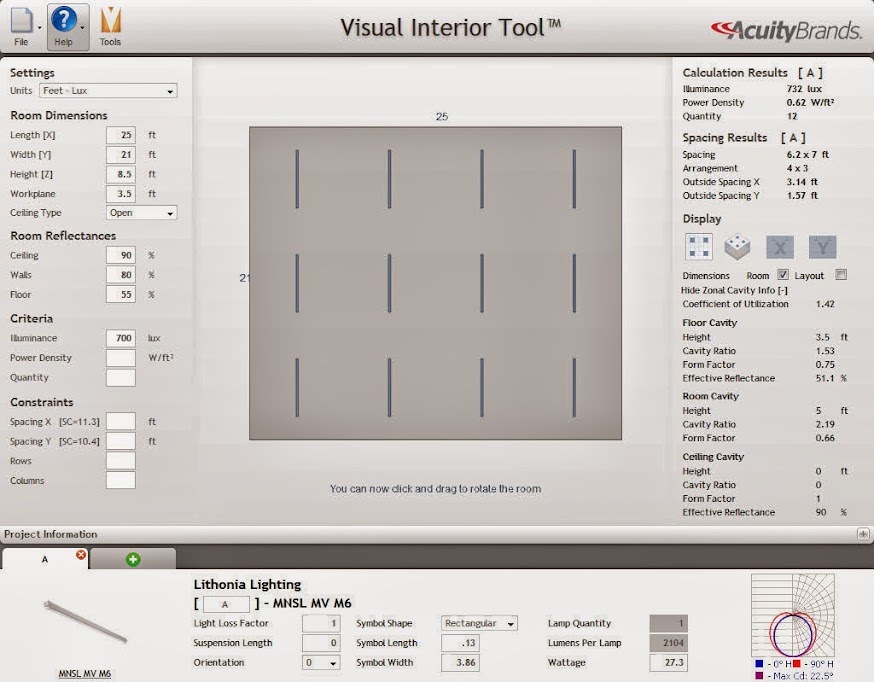Expand Project Information with plus icon
874x682 pixels.
click(x=863, y=534)
